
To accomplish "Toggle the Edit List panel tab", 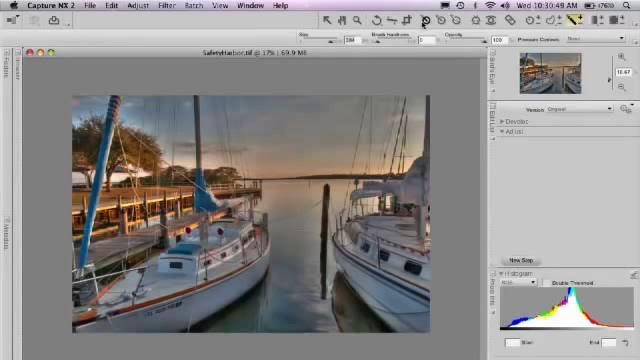I will 492,121.
